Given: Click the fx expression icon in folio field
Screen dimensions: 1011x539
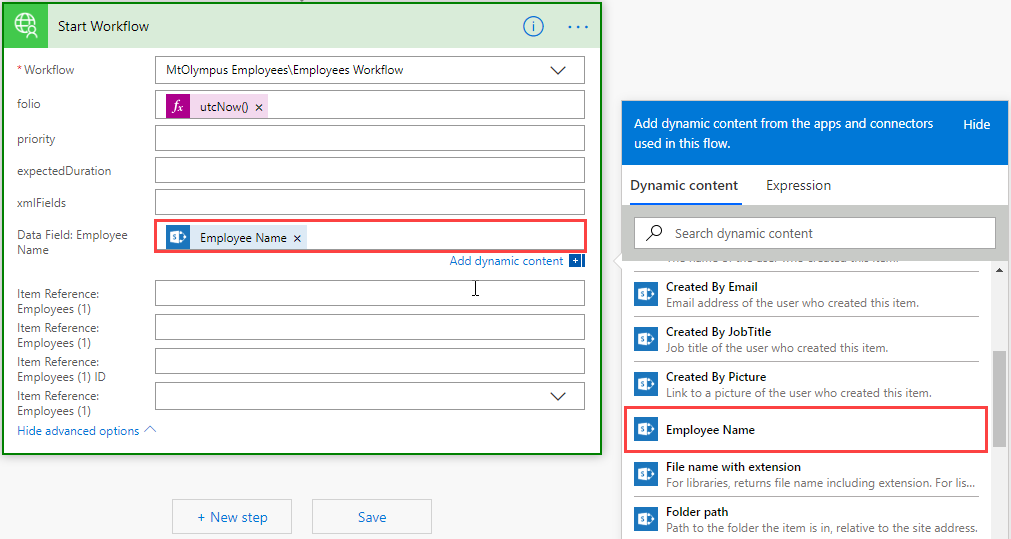Looking at the screenshot, I should click(177, 106).
